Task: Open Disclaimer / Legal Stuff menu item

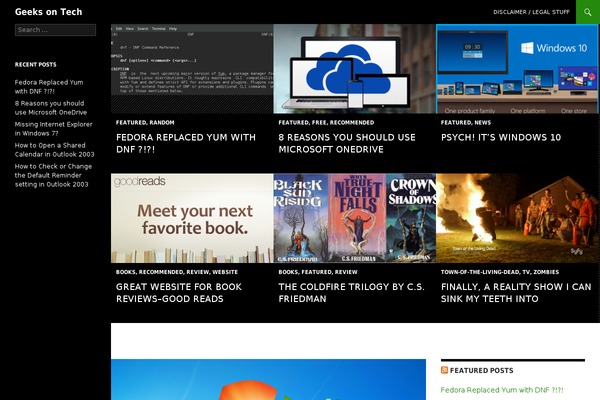Action: pyautogui.click(x=531, y=12)
